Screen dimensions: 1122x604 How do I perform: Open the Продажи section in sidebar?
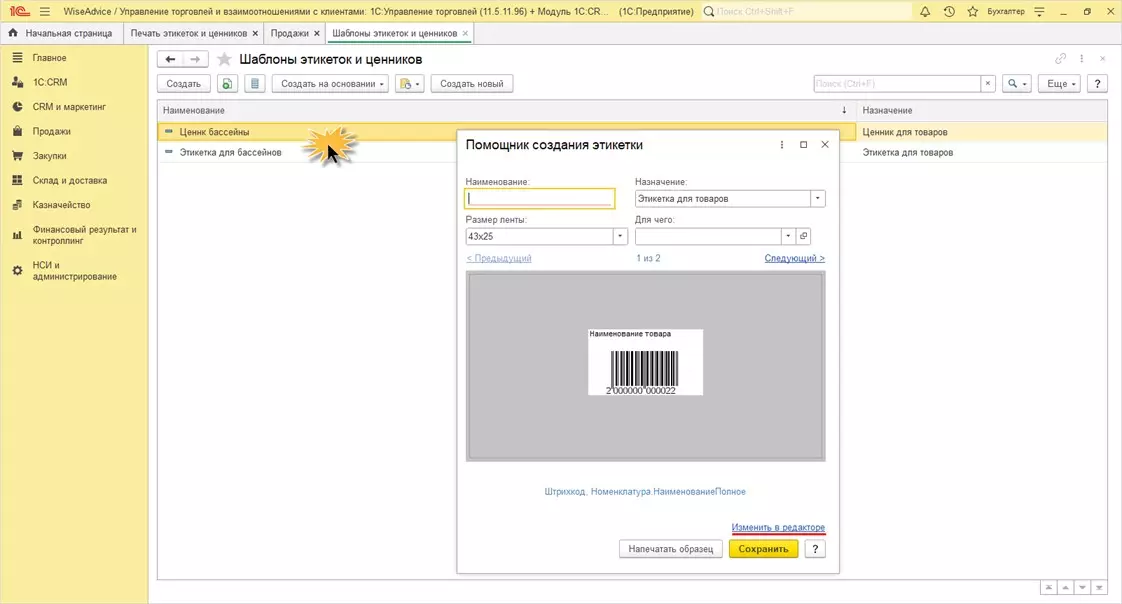[51, 131]
